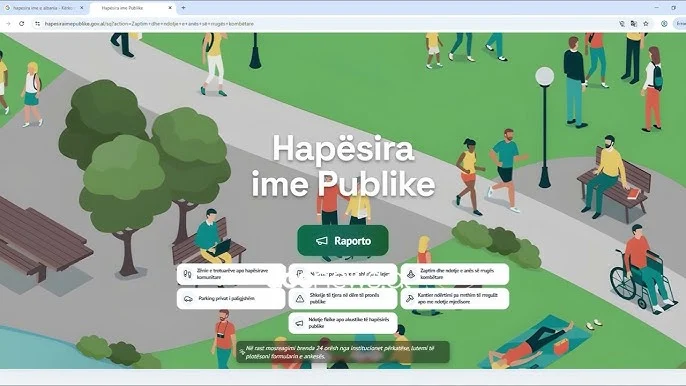Click the megaphone icon for acoustic pollution card

(x=299, y=323)
